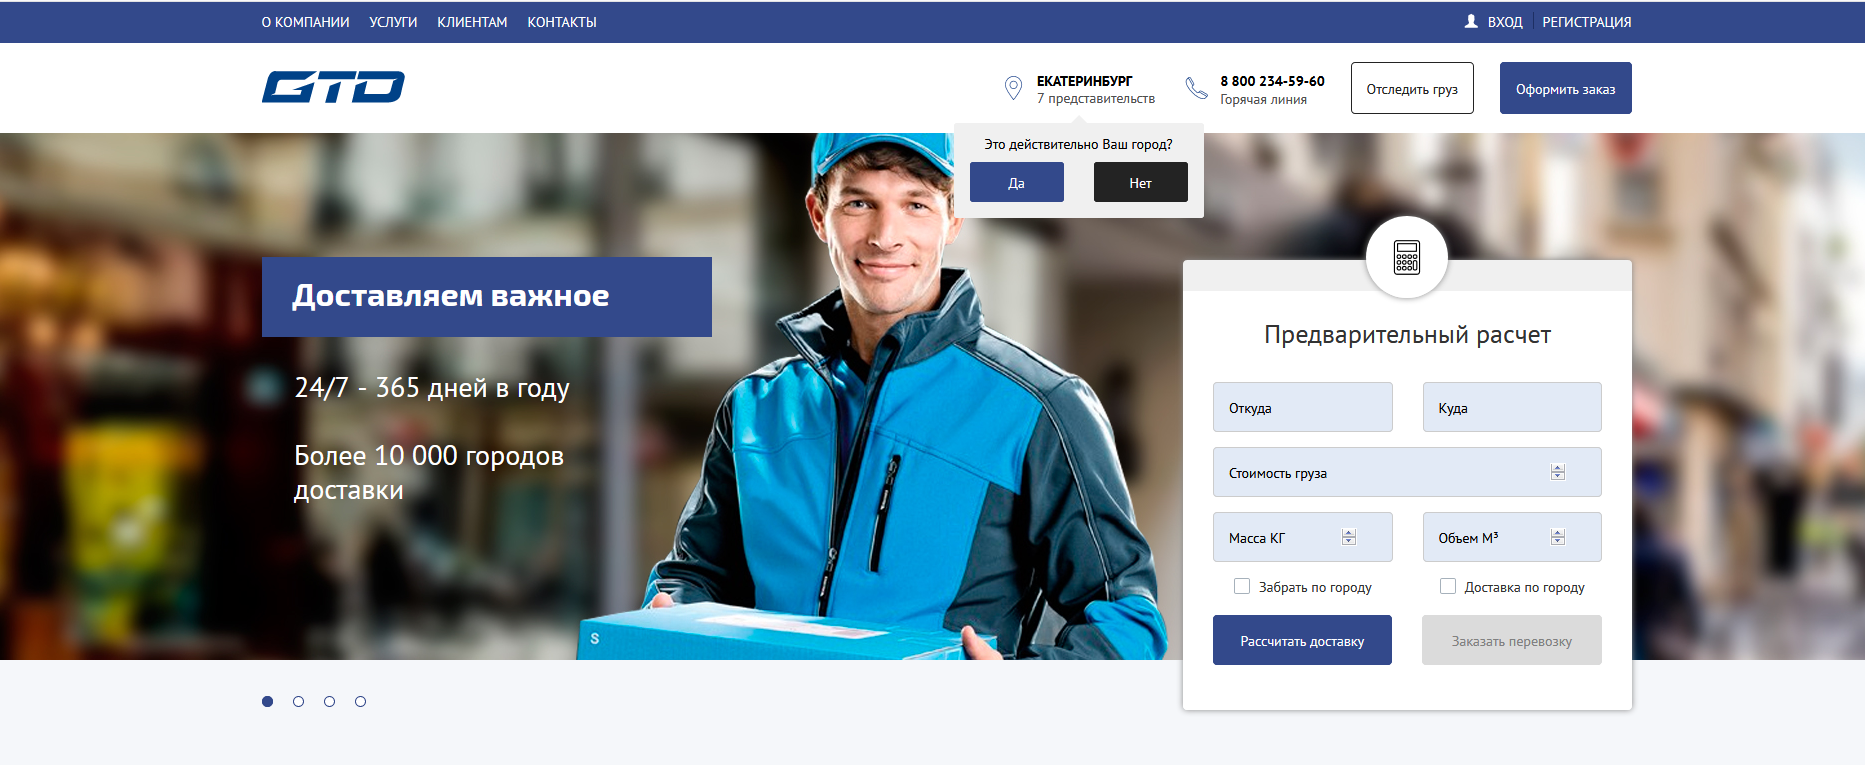Image resolution: width=1865 pixels, height=765 pixels.
Task: Click the phone handset icon
Action: click(x=1196, y=88)
